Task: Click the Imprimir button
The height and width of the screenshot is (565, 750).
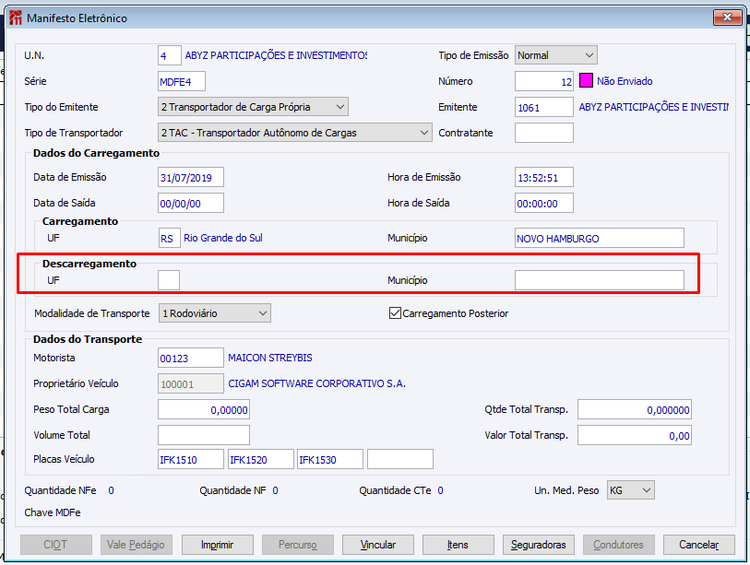Action: pyautogui.click(x=217, y=545)
